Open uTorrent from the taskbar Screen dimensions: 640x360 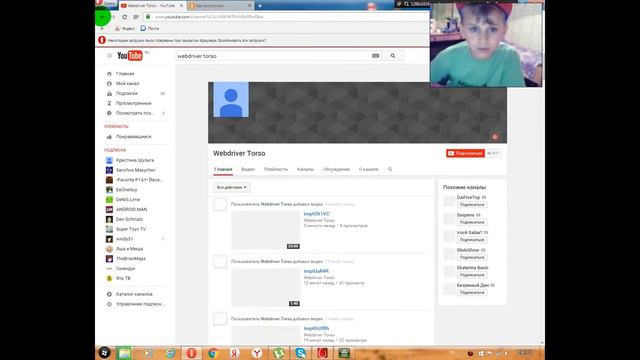279,353
